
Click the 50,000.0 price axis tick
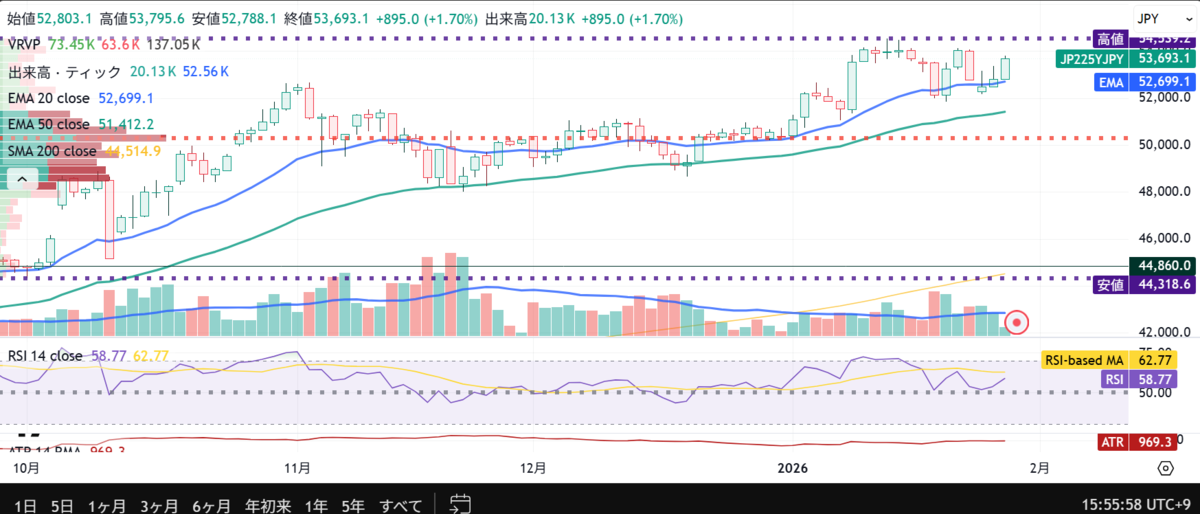(1163, 144)
